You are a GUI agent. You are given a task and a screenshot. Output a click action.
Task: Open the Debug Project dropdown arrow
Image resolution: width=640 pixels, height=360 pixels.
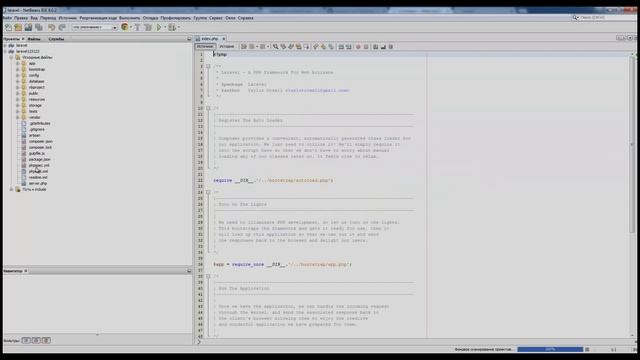pyautogui.click(x=179, y=27)
